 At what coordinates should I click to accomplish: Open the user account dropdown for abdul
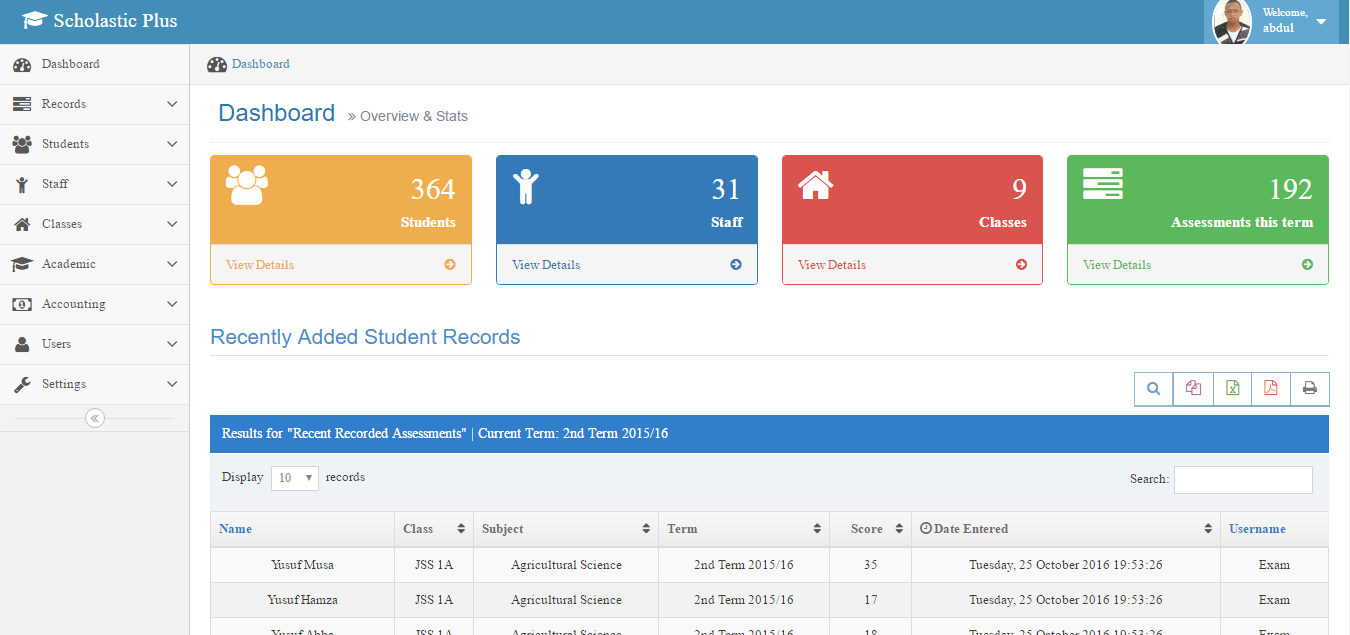tap(1321, 21)
